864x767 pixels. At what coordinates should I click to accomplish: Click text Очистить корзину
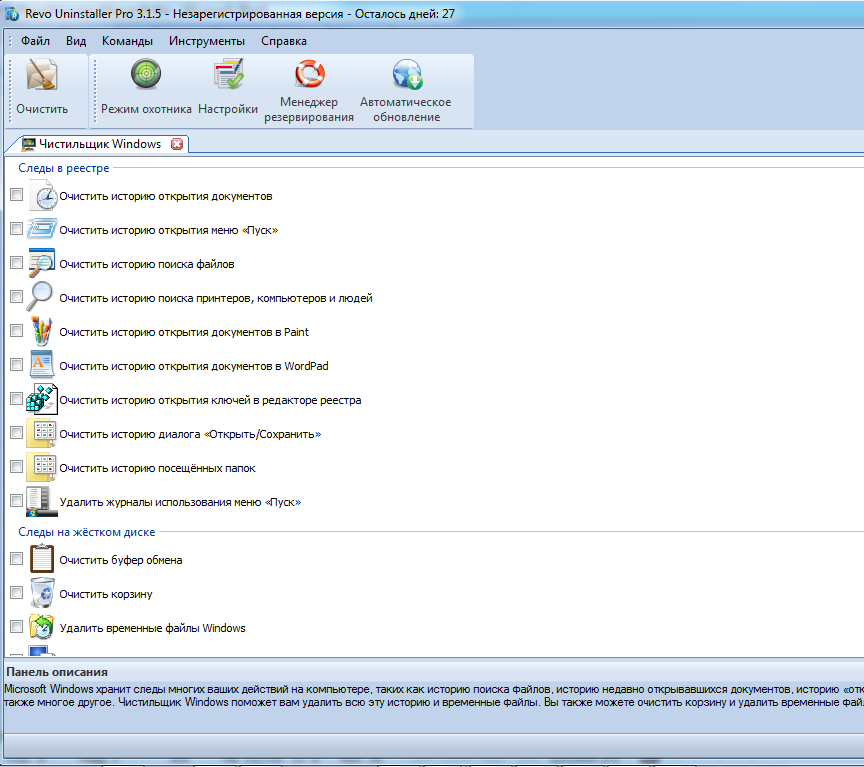tap(106, 595)
